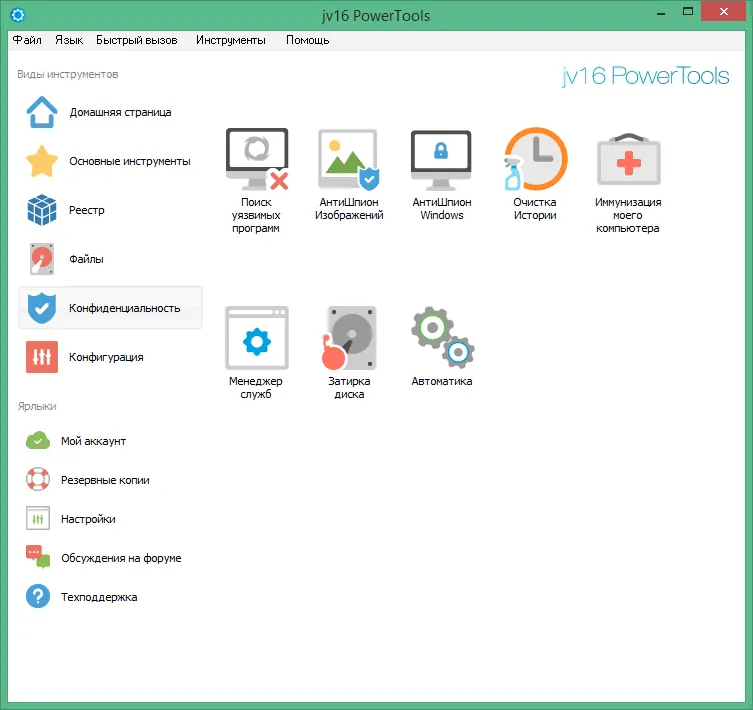Open the Service Manager gear window icon
The width and height of the screenshot is (753, 710).
coord(257,338)
